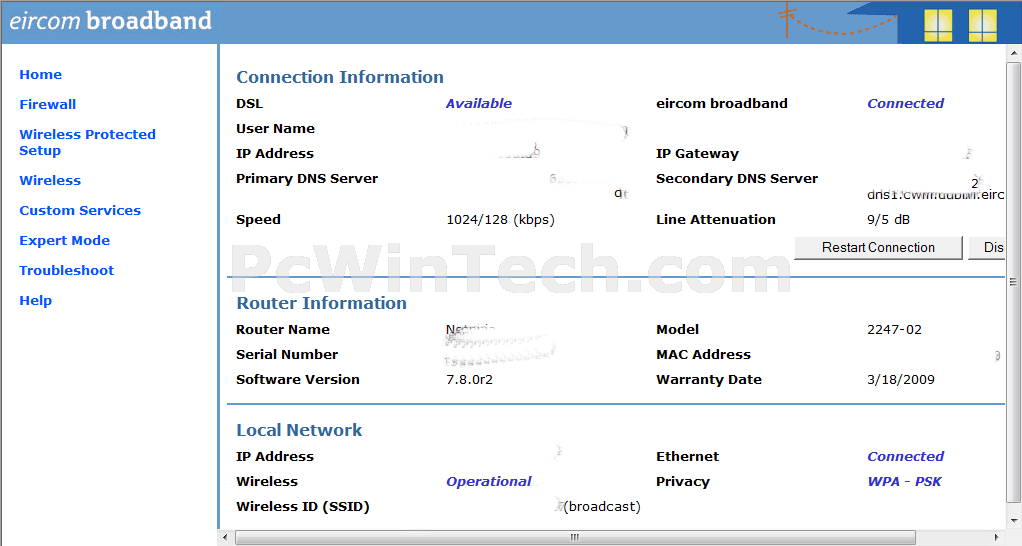Click the Speed value 1024/128 (kbps)
The image size is (1022, 546).
tap(501, 220)
